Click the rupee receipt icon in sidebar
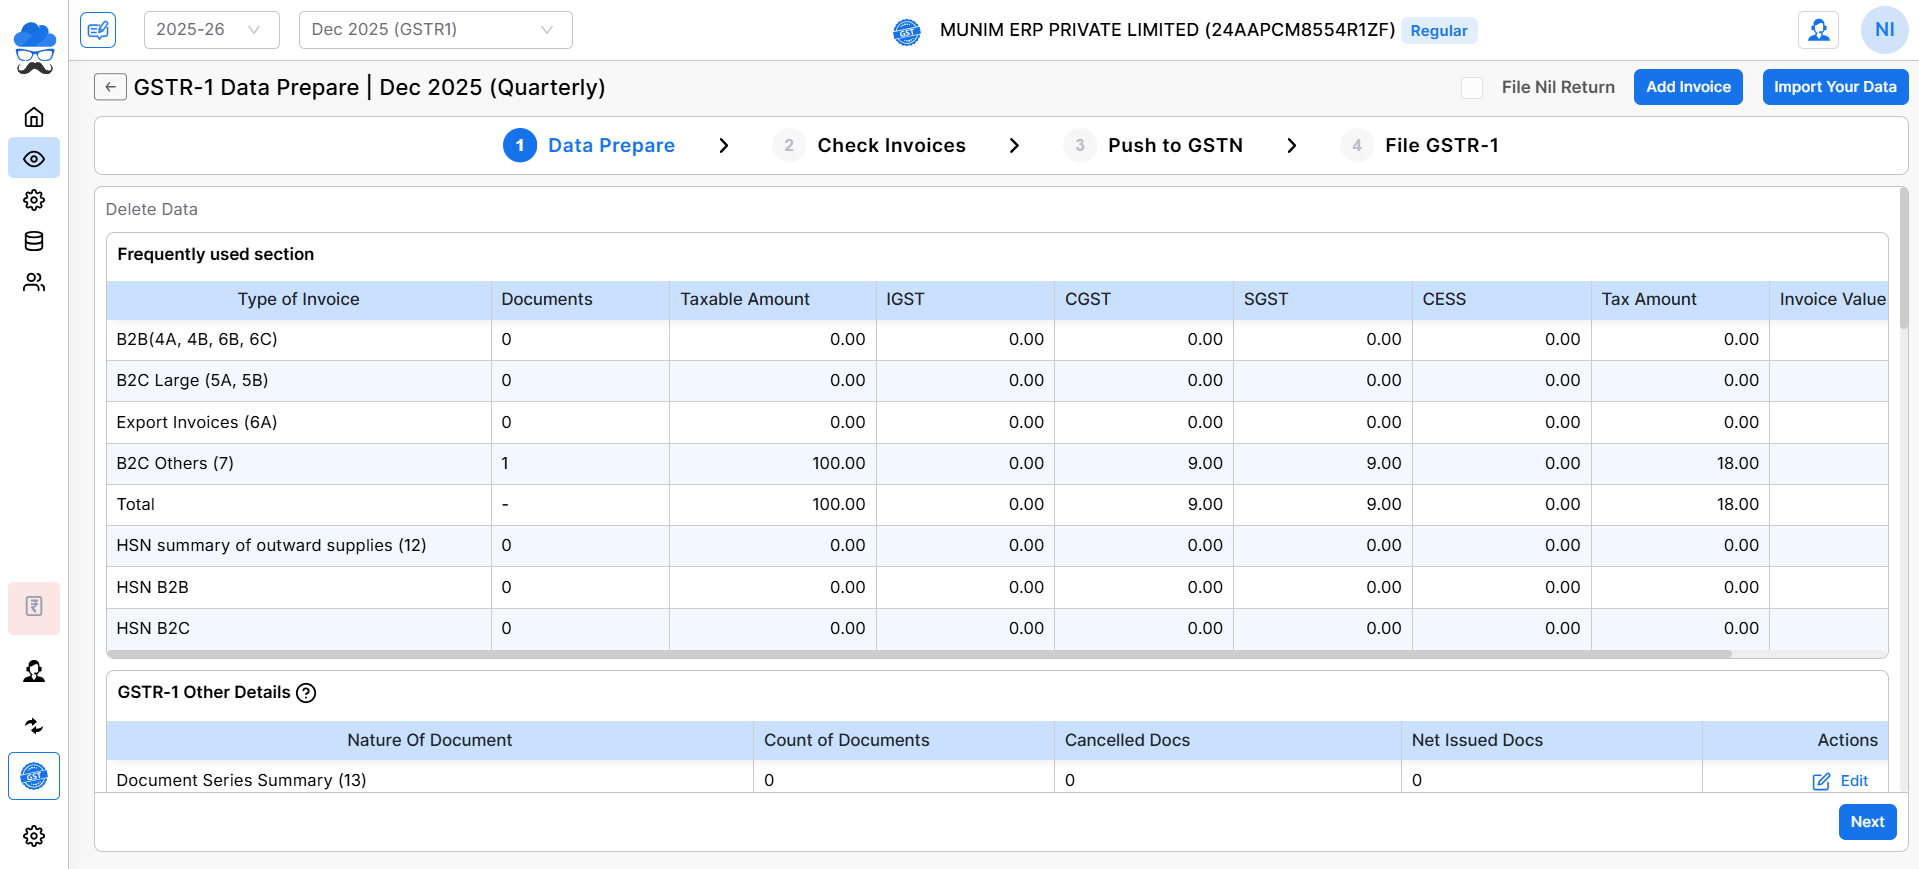This screenshot has width=1919, height=869. pyautogui.click(x=34, y=607)
